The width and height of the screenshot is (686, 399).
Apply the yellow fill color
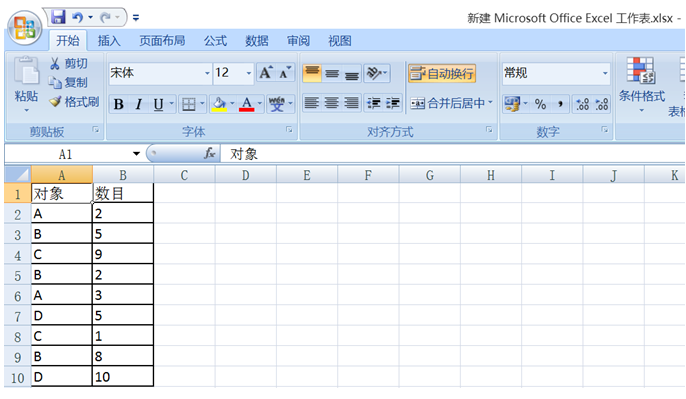(x=219, y=104)
